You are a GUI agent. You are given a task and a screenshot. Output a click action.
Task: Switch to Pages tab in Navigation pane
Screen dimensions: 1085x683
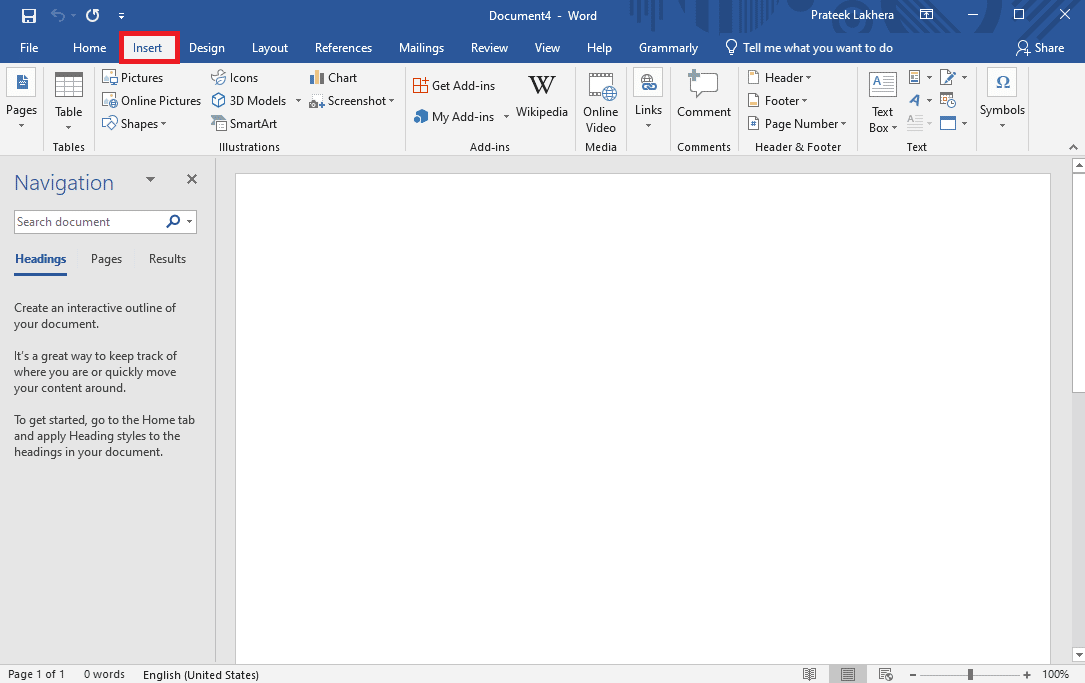[x=106, y=259]
